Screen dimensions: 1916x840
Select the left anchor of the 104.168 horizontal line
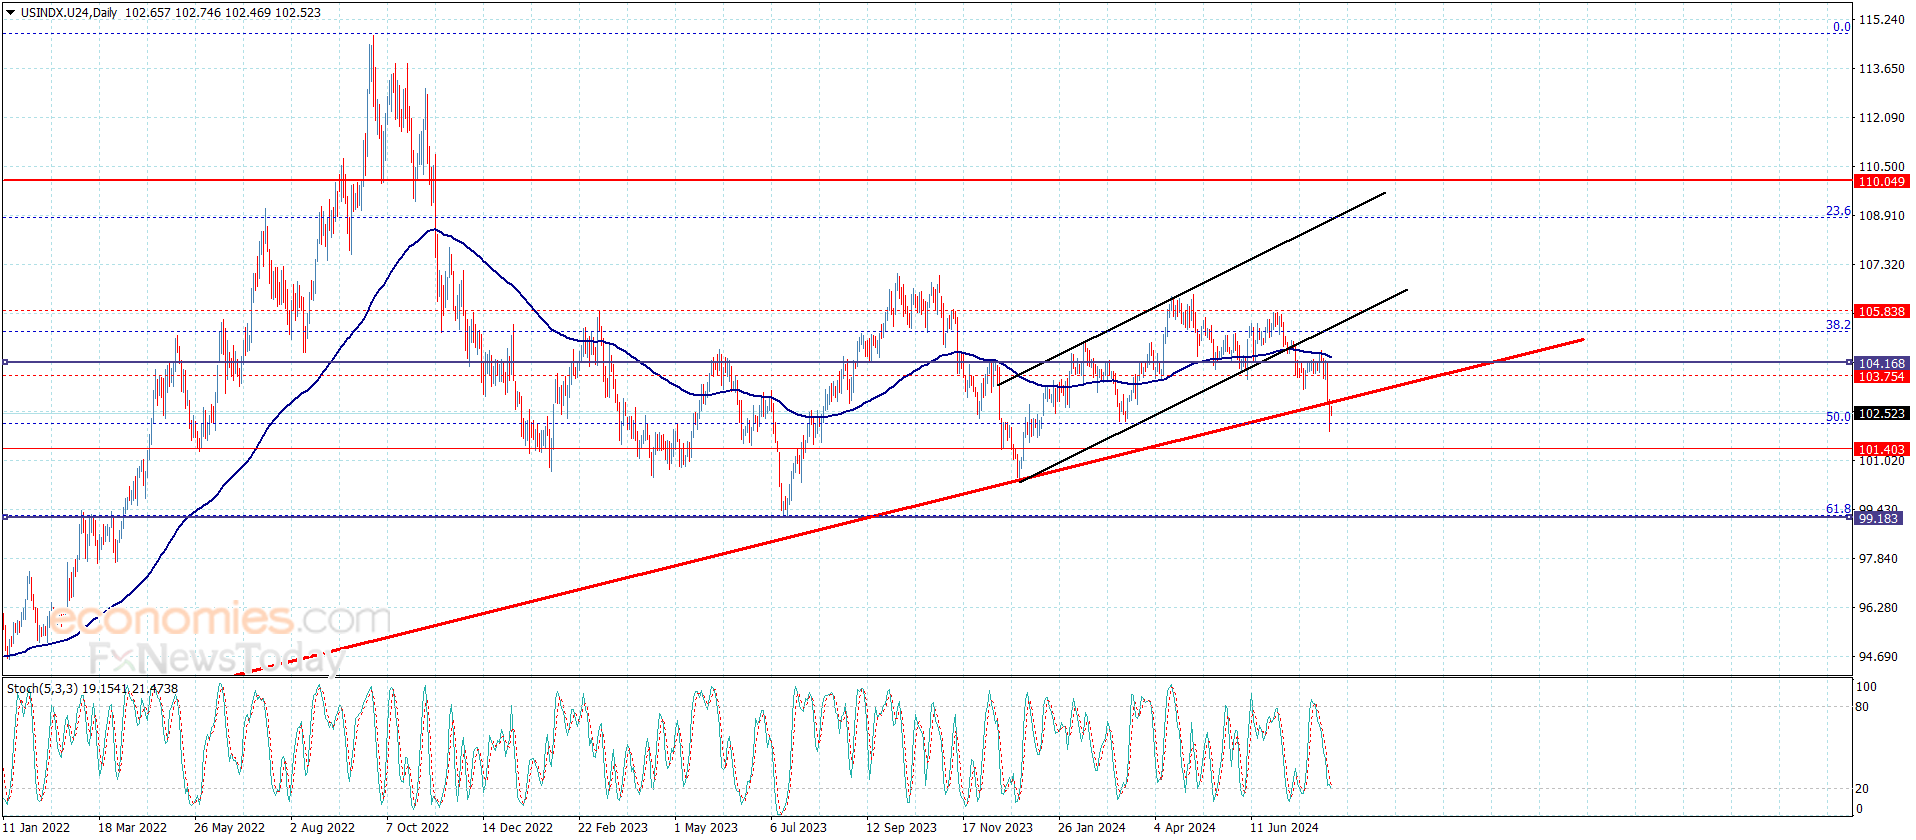[5, 362]
